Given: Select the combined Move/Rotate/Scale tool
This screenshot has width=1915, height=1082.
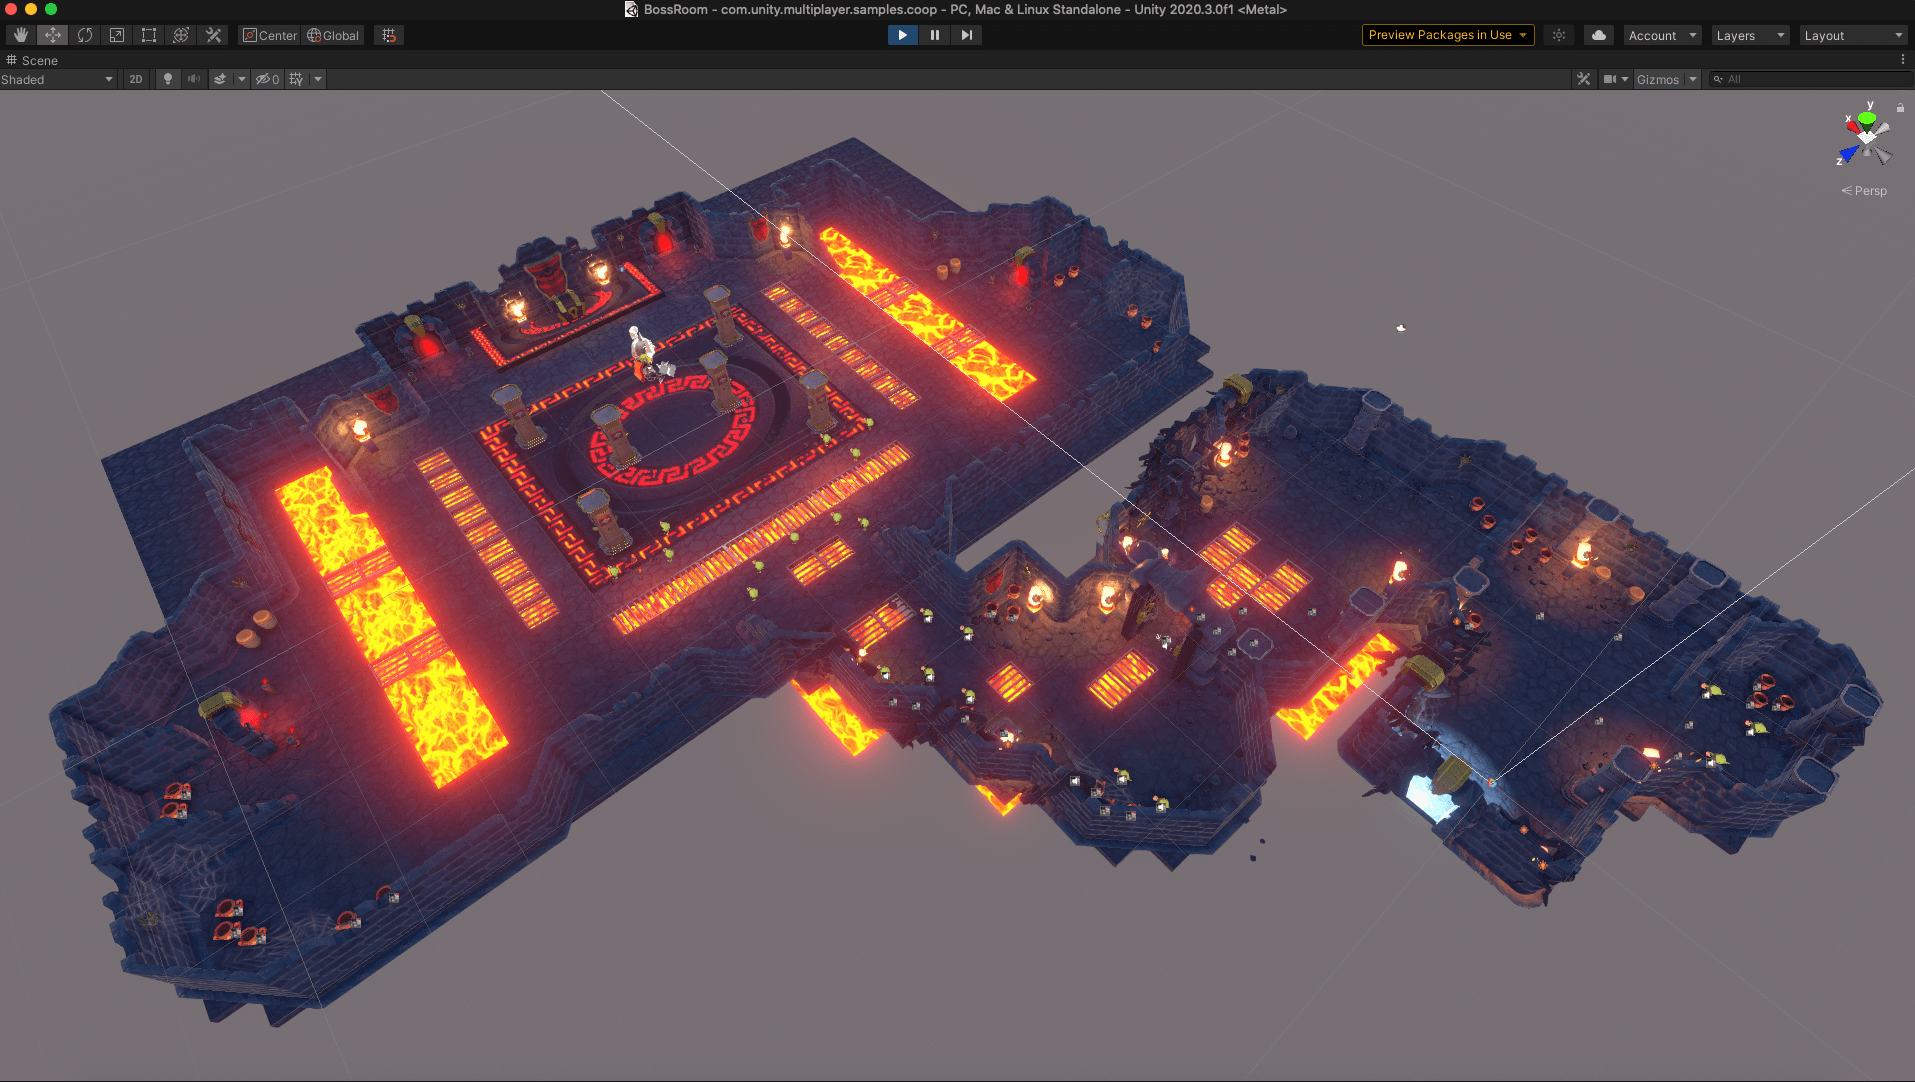Looking at the screenshot, I should (180, 34).
